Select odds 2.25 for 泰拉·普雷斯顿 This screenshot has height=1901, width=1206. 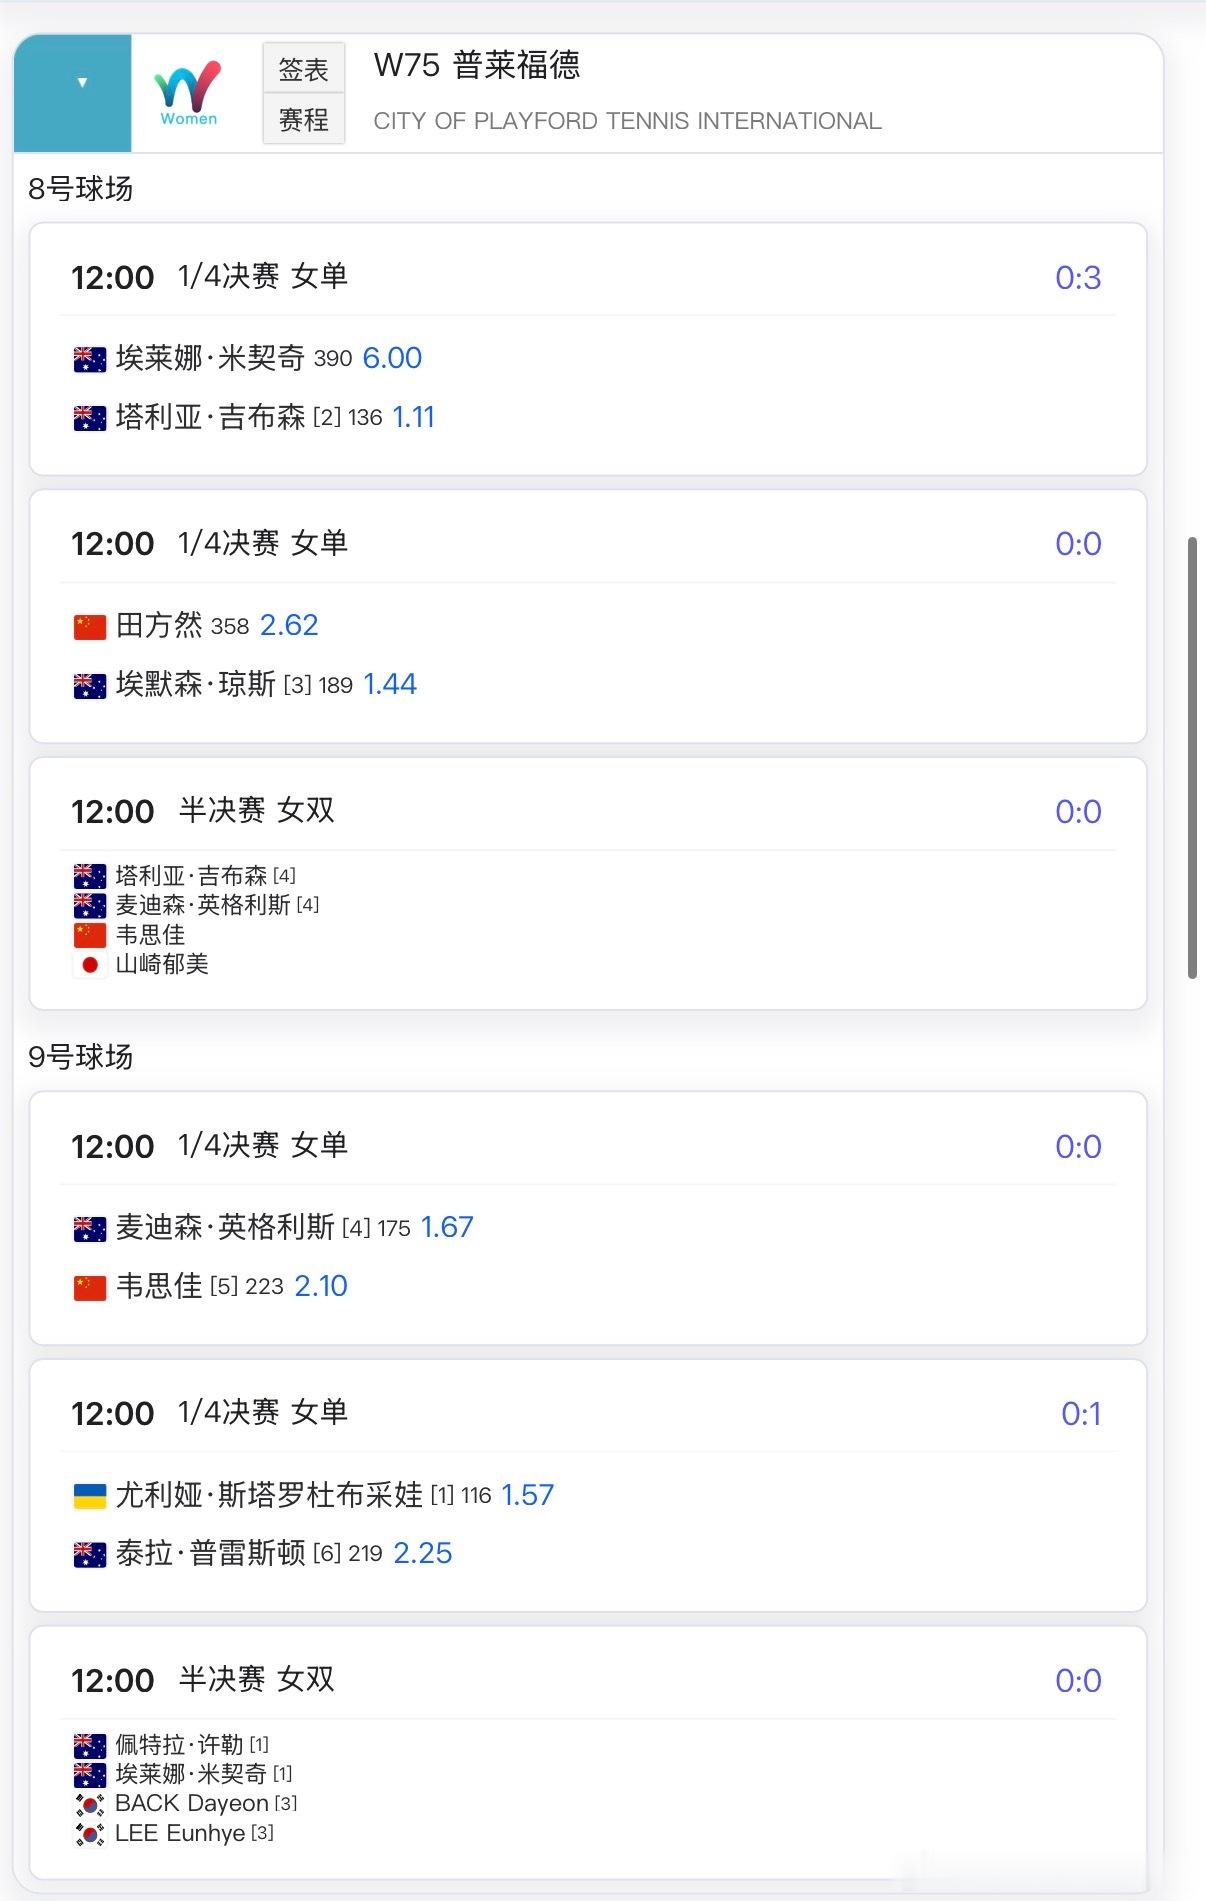coord(422,1553)
